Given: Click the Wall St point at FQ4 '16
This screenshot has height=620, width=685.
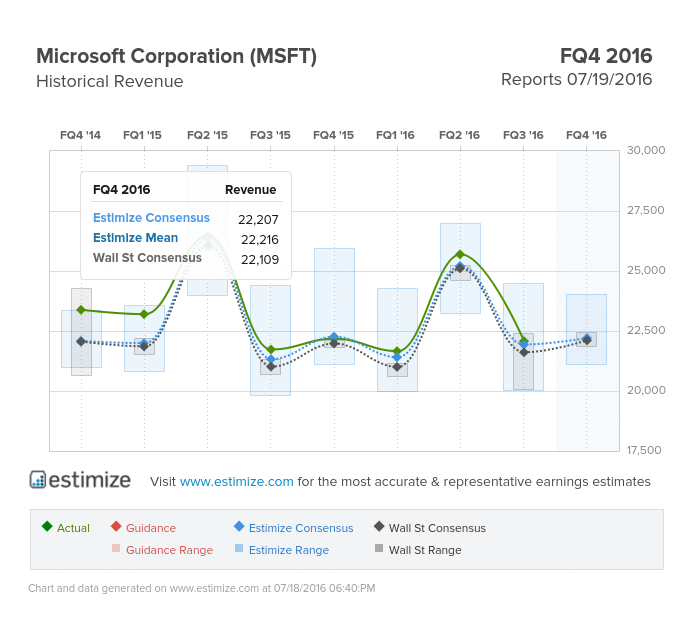Looking at the screenshot, I should pyautogui.click(x=587, y=340).
